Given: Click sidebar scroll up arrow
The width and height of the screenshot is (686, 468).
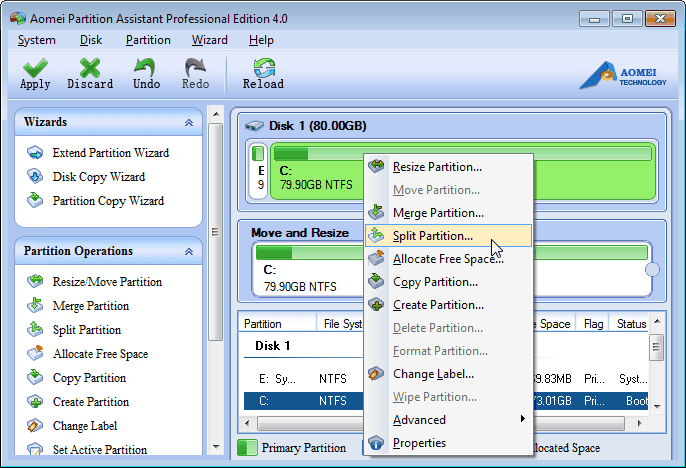Looking at the screenshot, I should tap(216, 114).
